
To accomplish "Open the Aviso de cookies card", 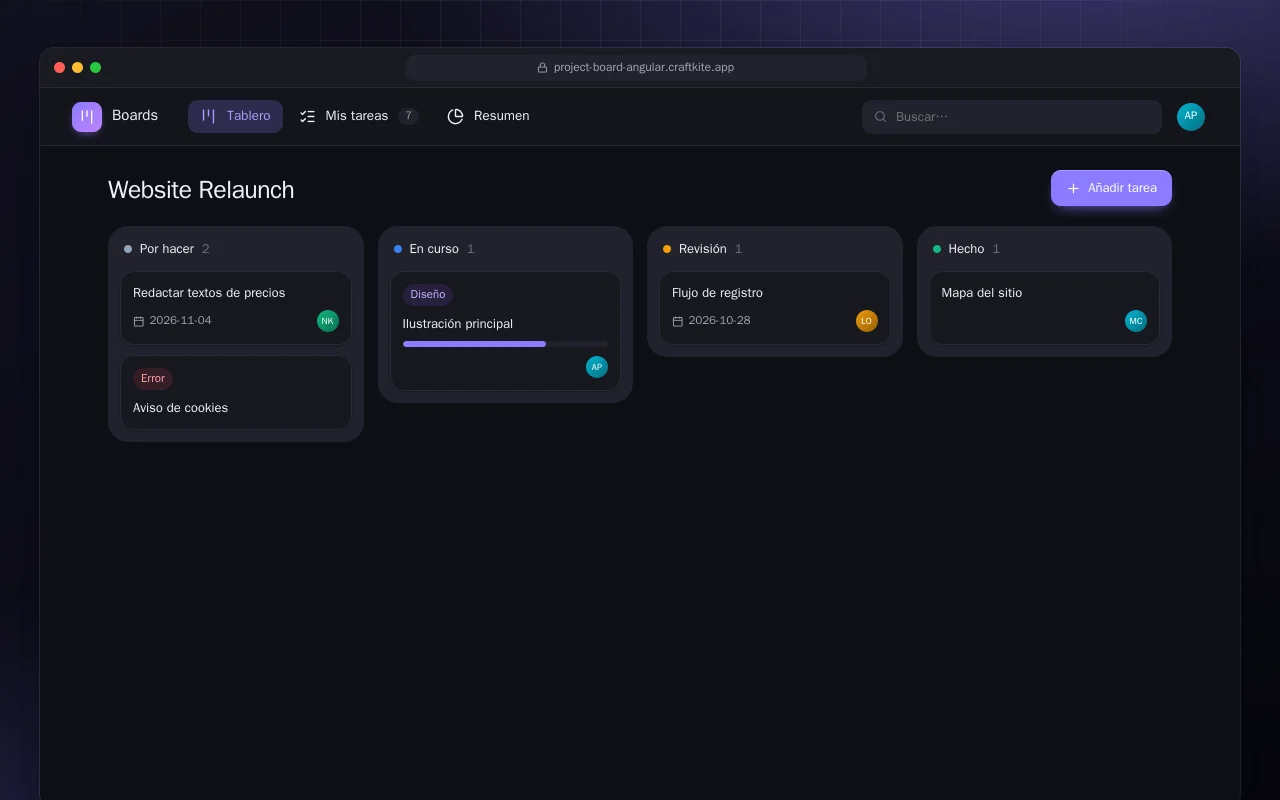I will point(236,393).
